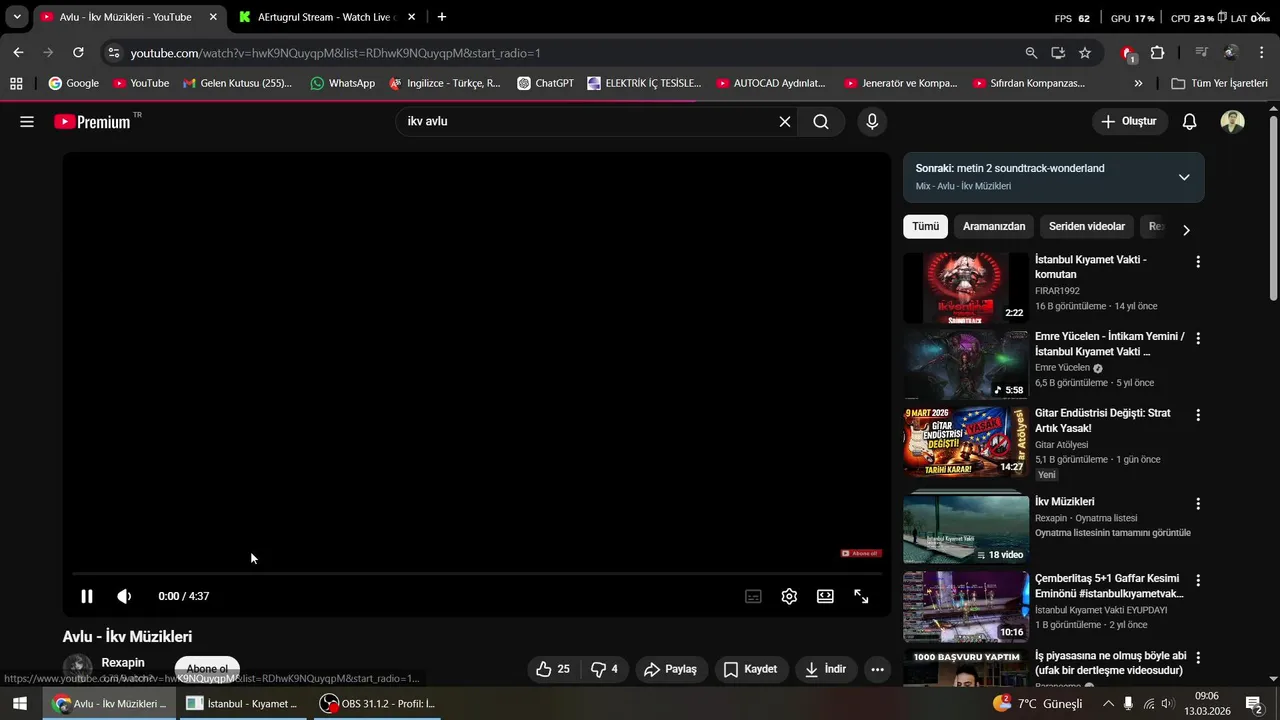Seek on the video progress bar

click(476, 574)
